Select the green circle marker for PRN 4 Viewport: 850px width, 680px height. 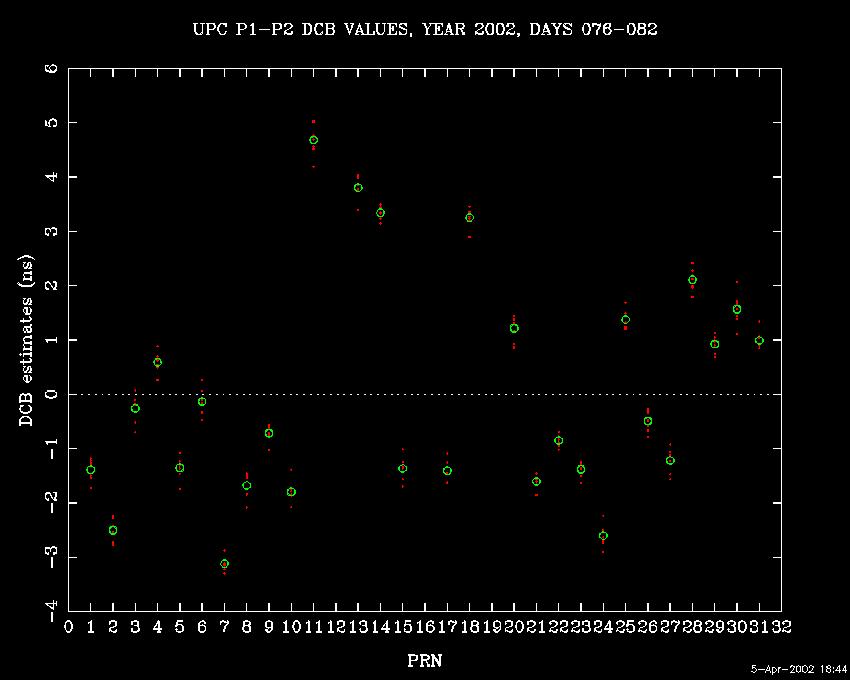(157, 362)
